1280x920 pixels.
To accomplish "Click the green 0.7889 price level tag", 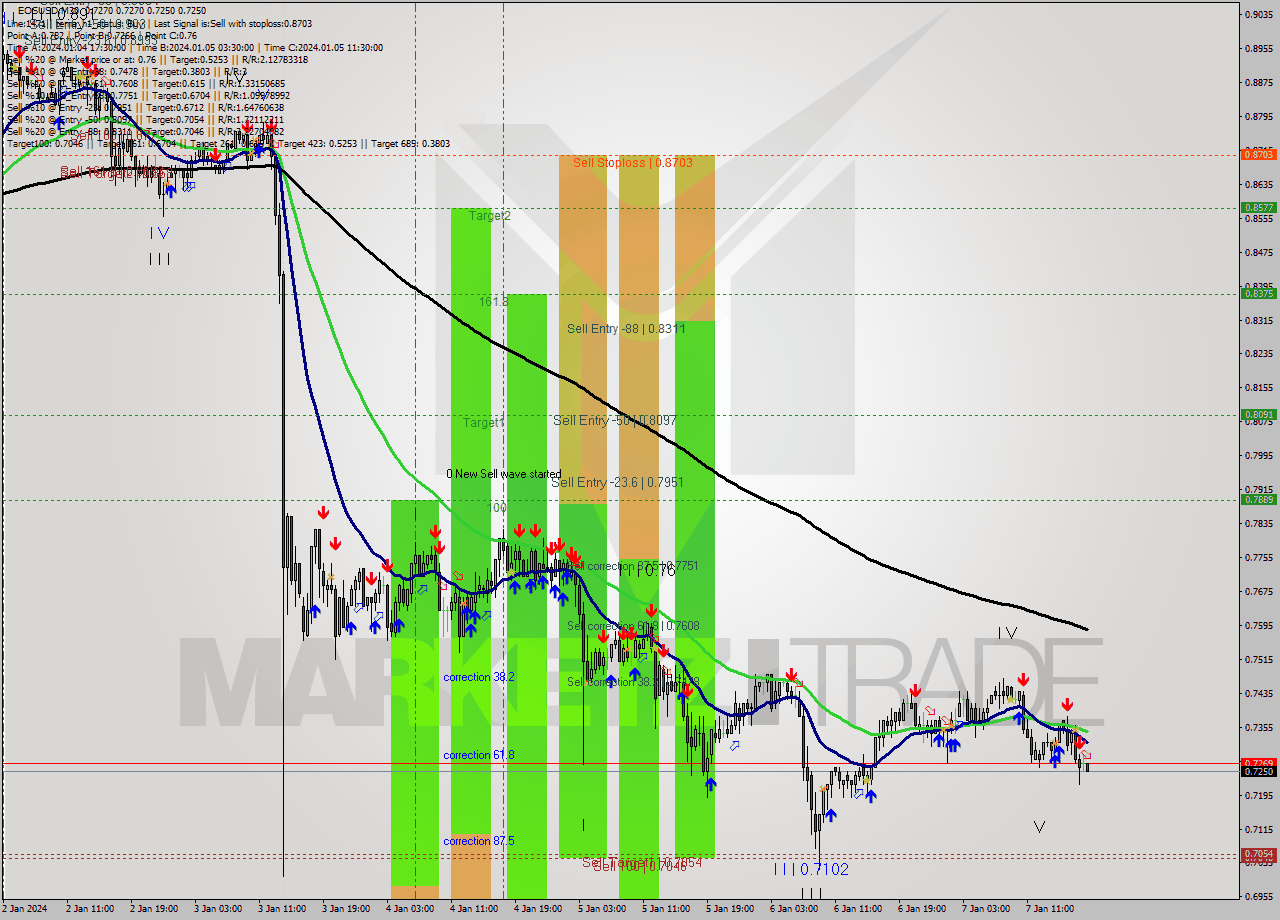I will pos(1258,499).
